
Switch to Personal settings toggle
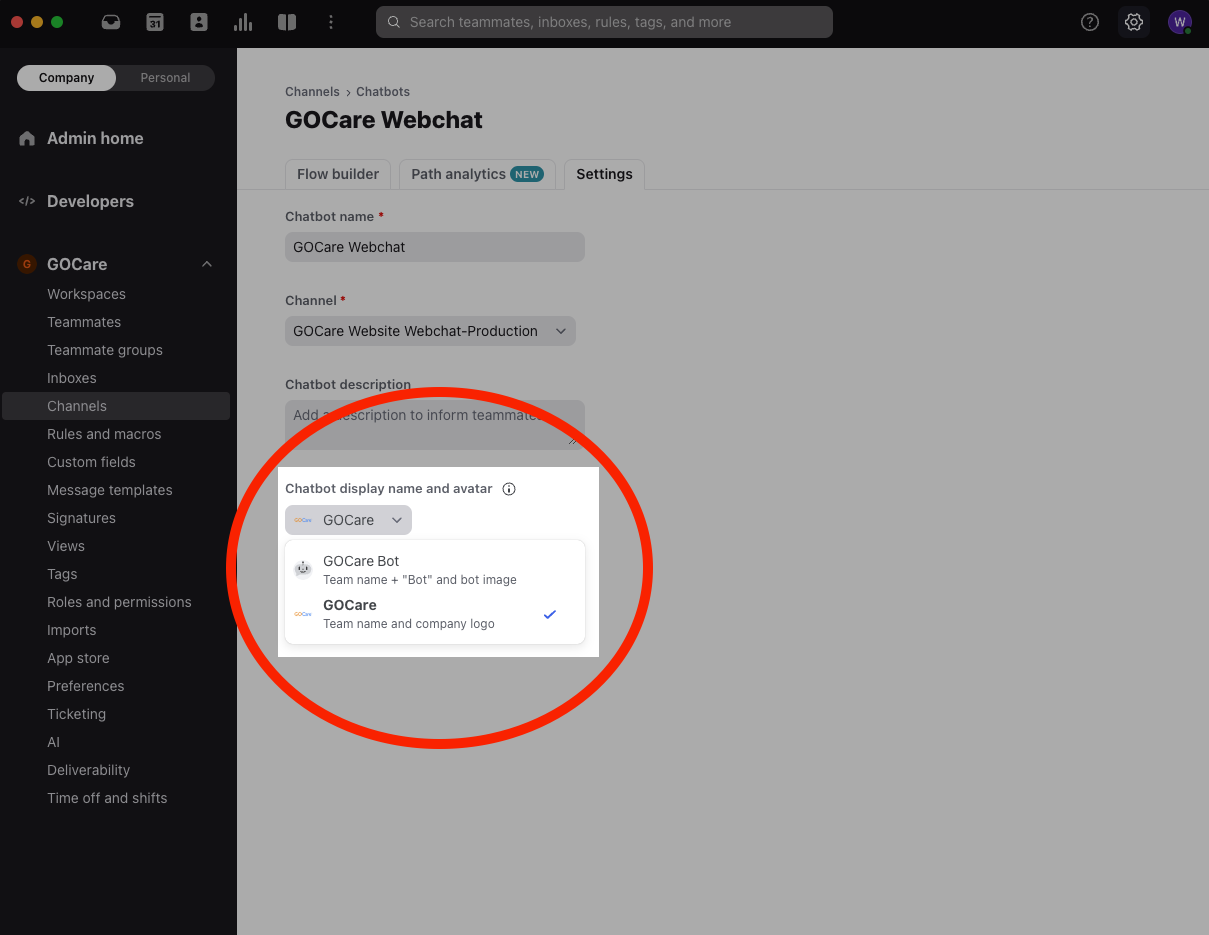[165, 78]
